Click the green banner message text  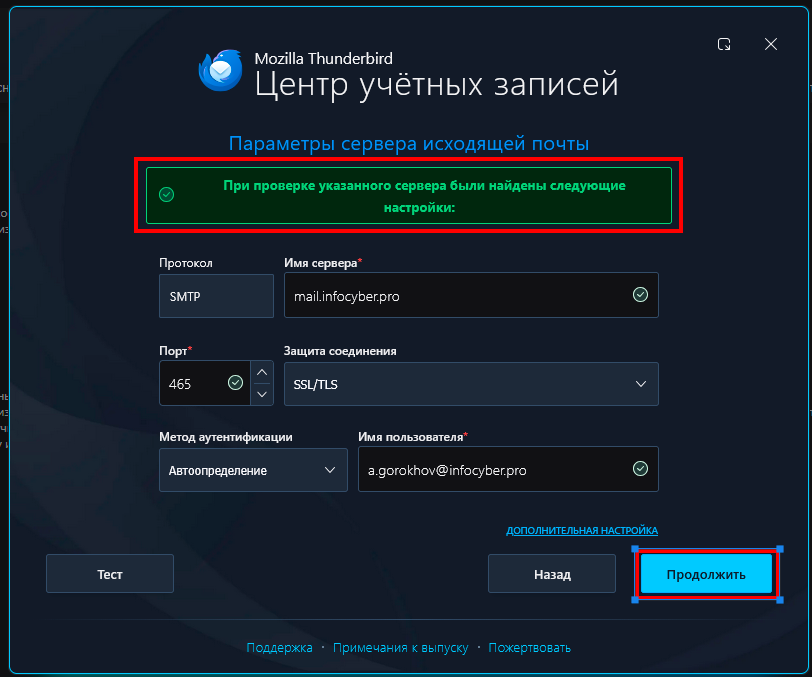424,196
